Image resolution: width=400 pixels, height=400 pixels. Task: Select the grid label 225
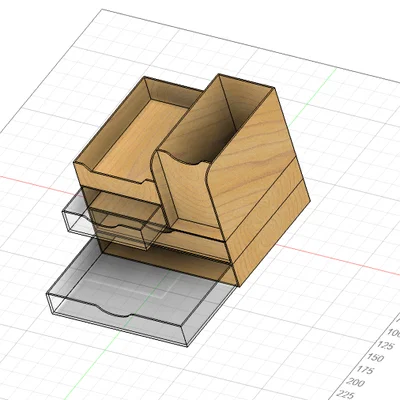click(x=345, y=395)
